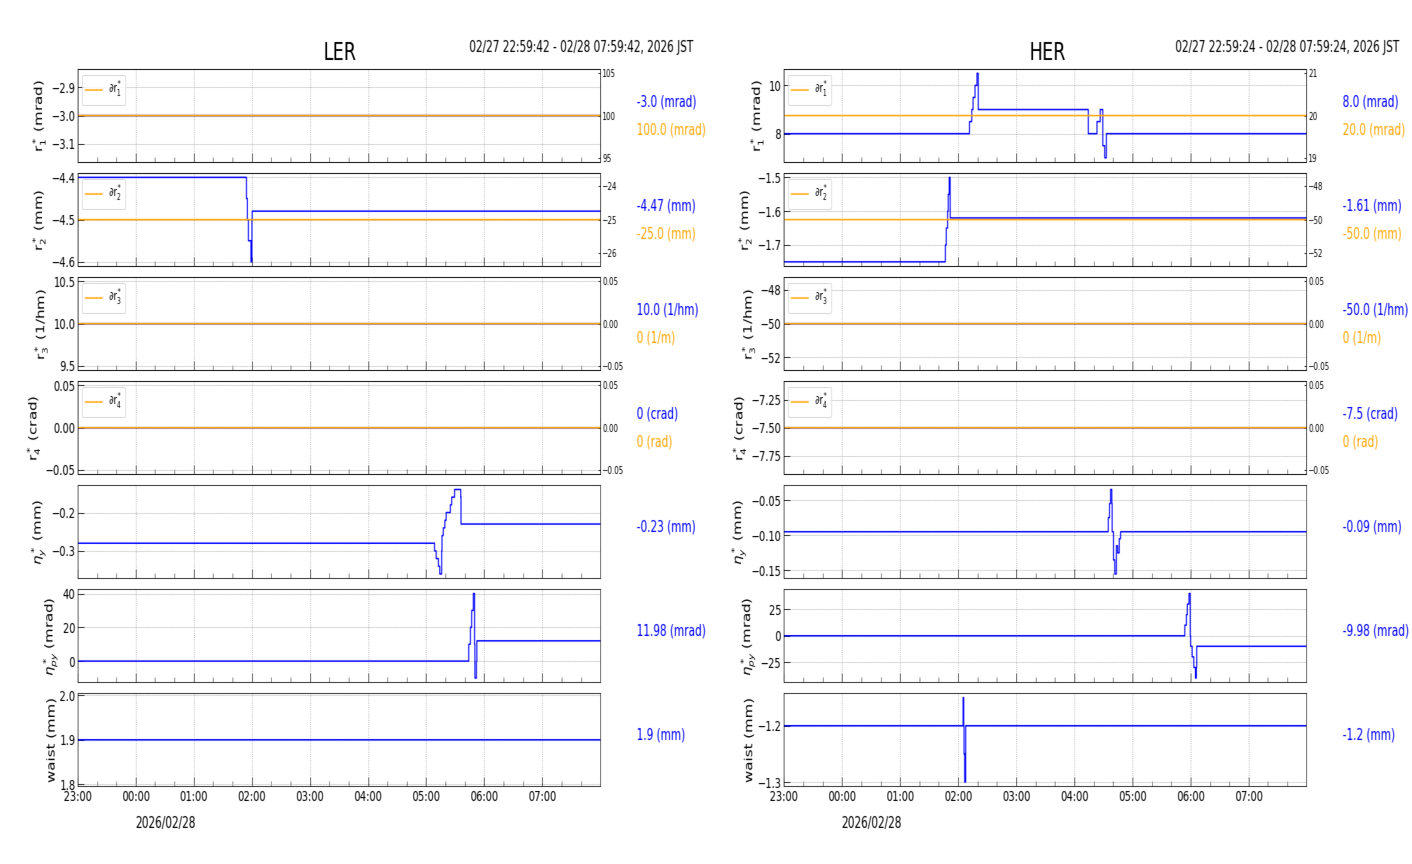Click the HER r3* (1/hm) axis label
This screenshot has width=1412, height=864.
tap(747, 324)
